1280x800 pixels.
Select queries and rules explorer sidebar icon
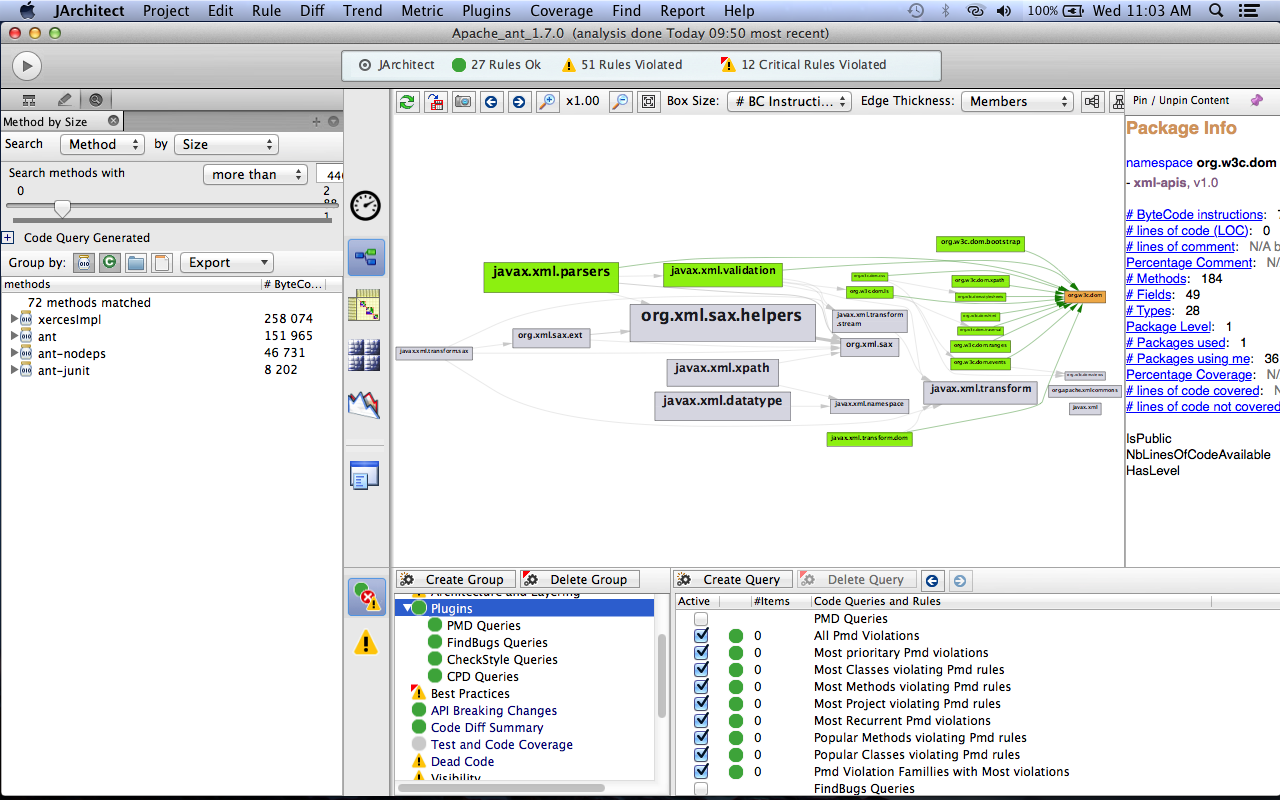(x=367, y=597)
